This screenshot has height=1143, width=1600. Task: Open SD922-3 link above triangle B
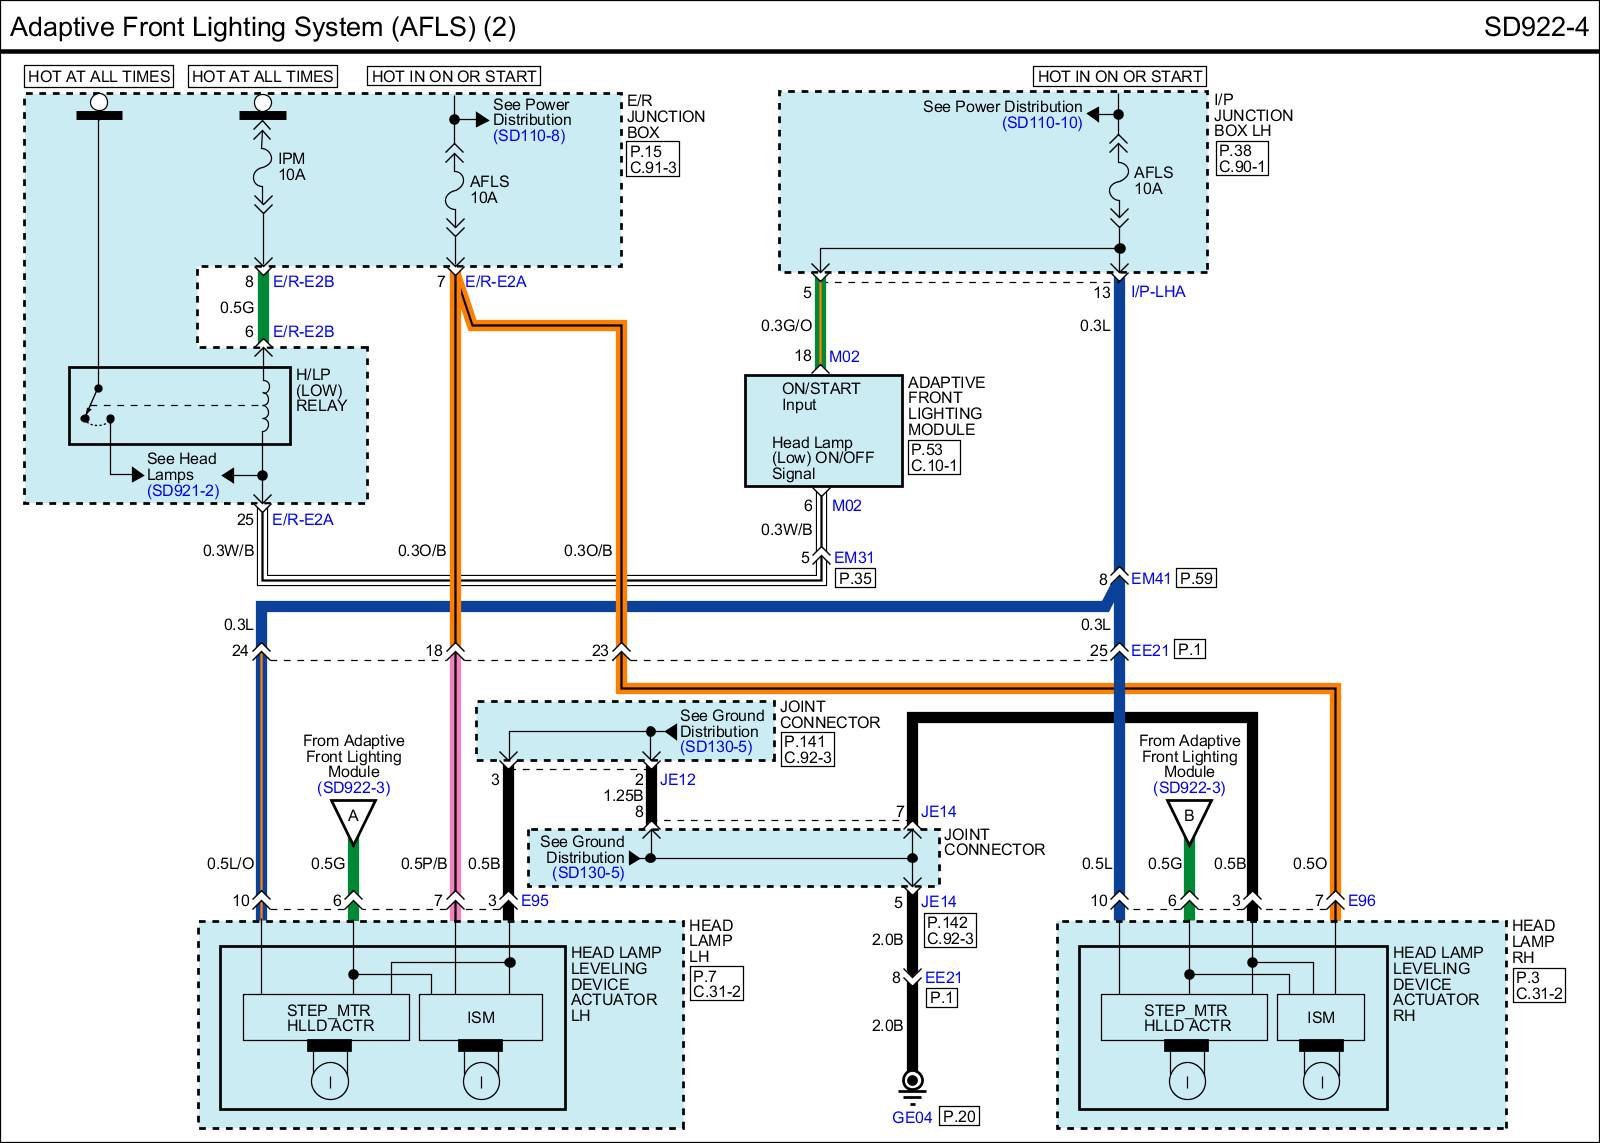(1188, 788)
